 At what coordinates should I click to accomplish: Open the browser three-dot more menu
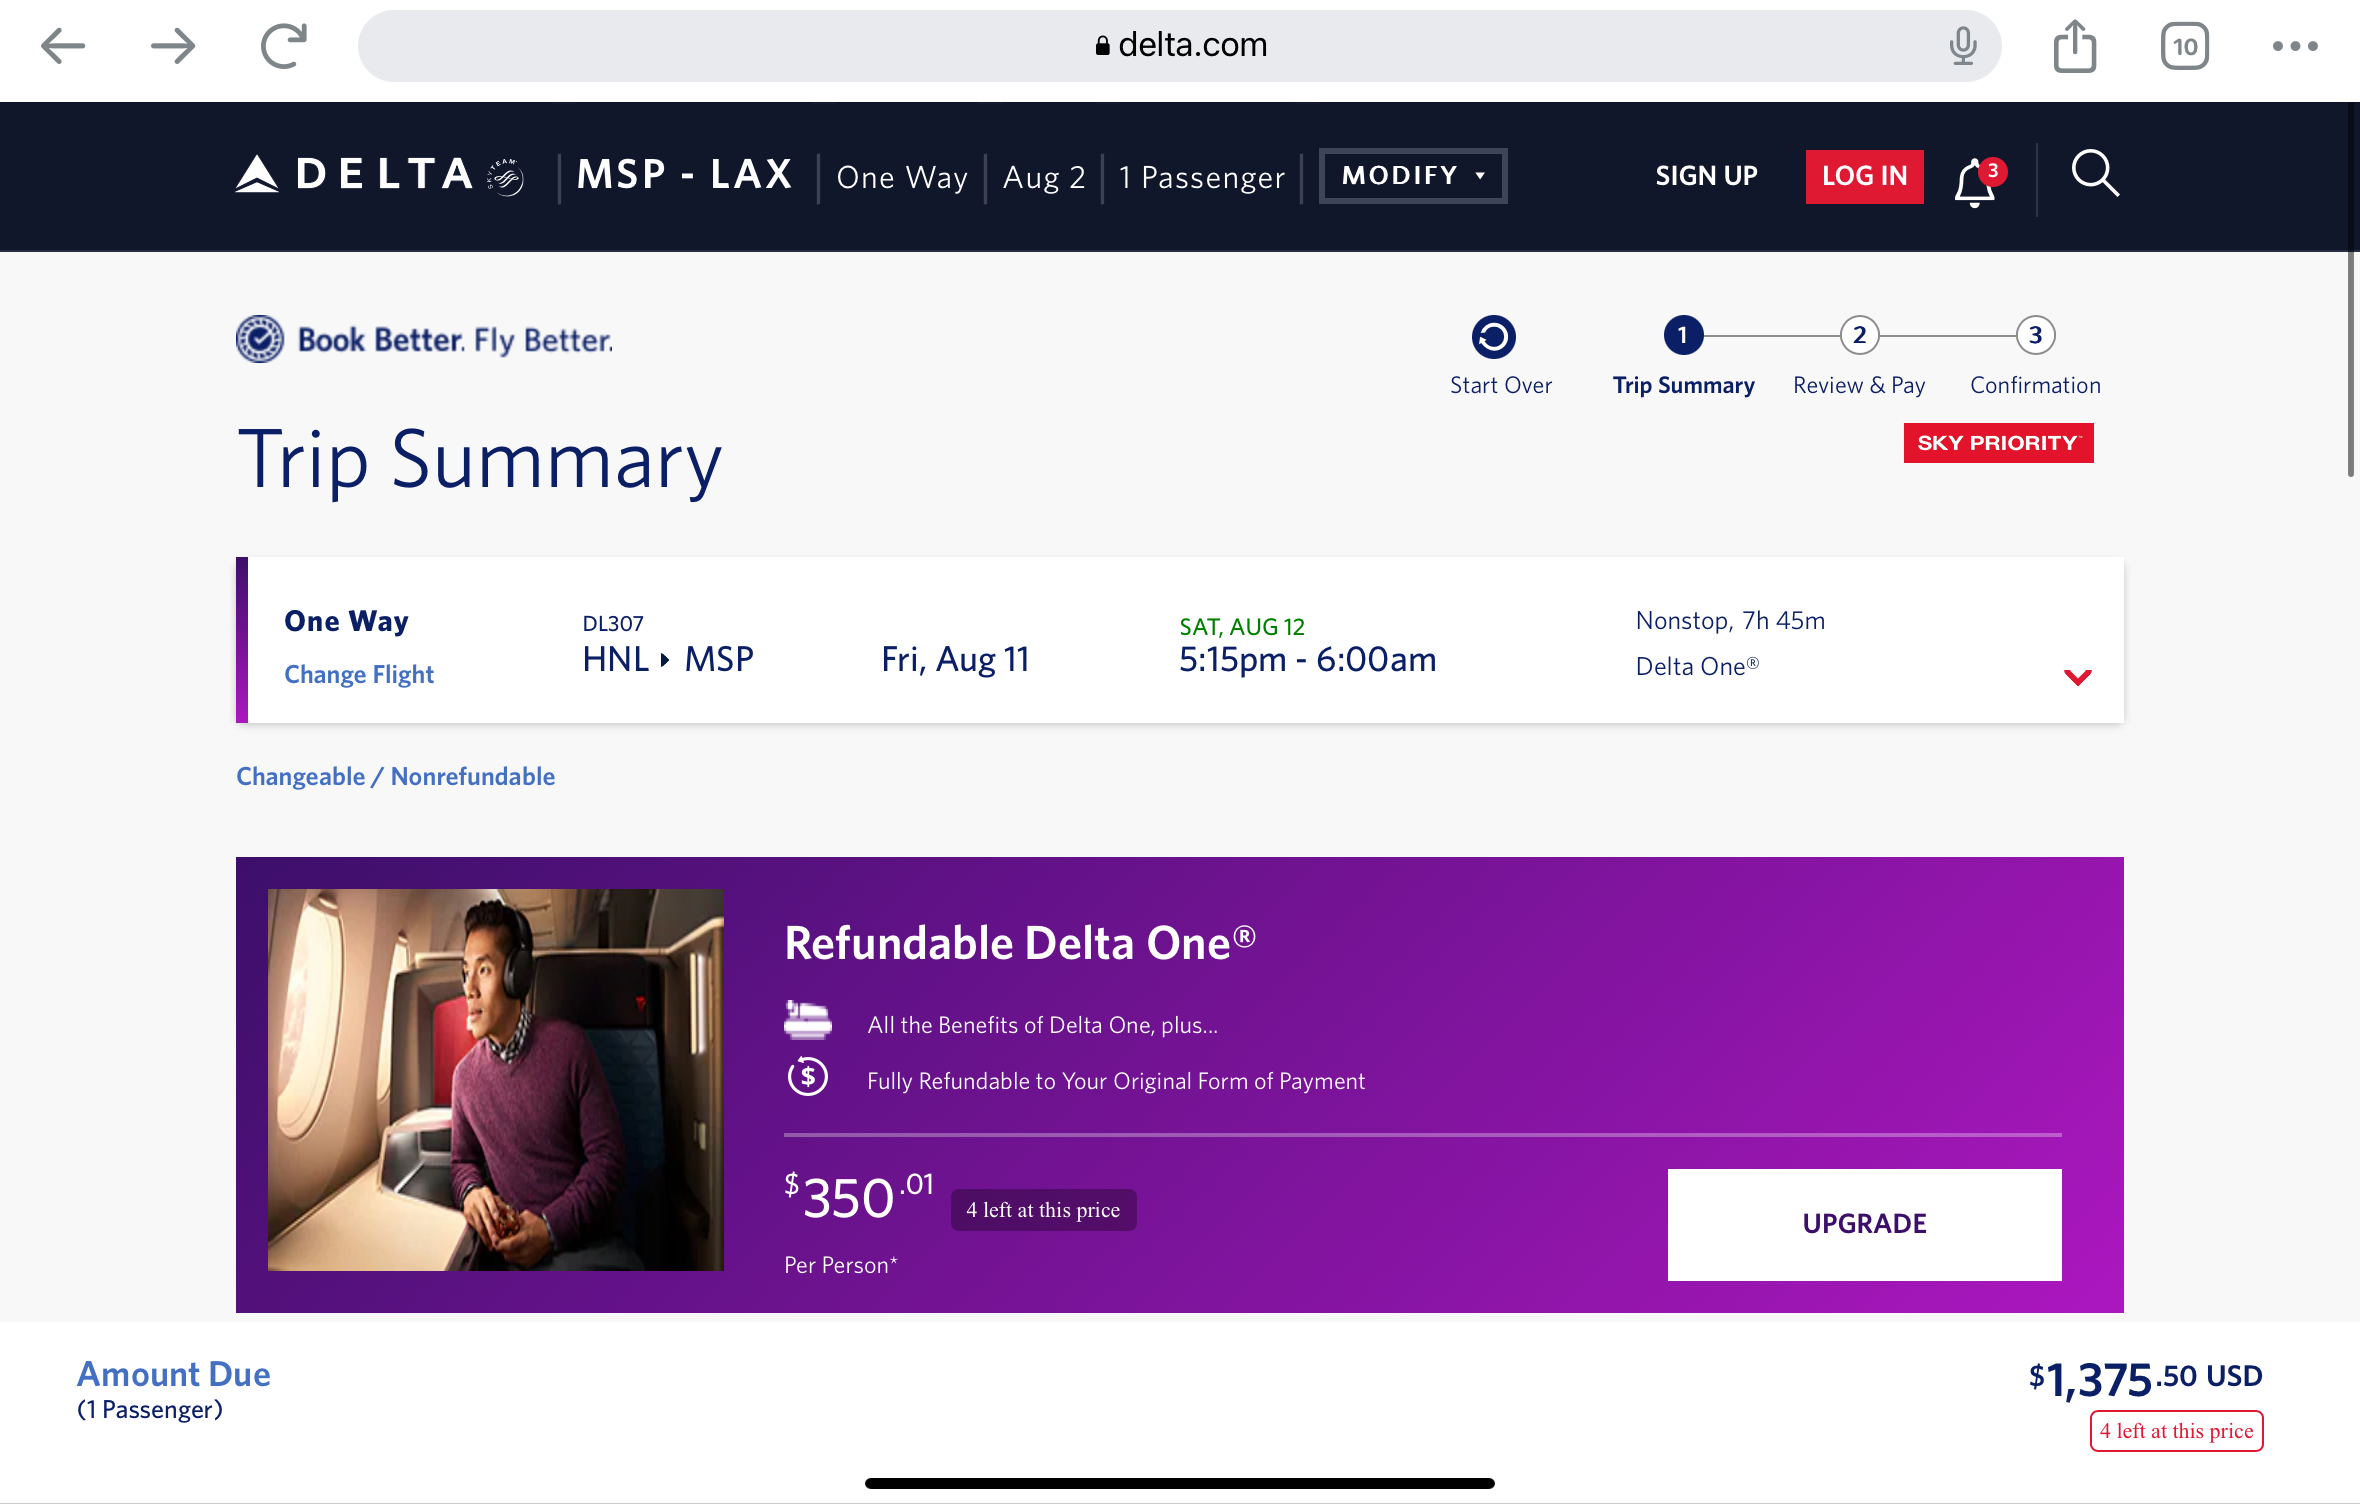tap(2295, 46)
